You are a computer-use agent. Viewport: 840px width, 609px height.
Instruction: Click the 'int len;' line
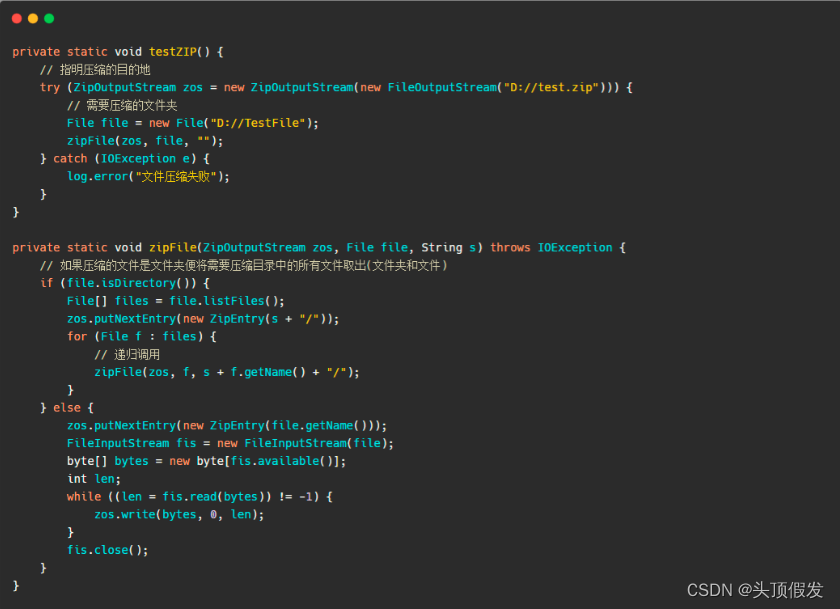coord(94,479)
